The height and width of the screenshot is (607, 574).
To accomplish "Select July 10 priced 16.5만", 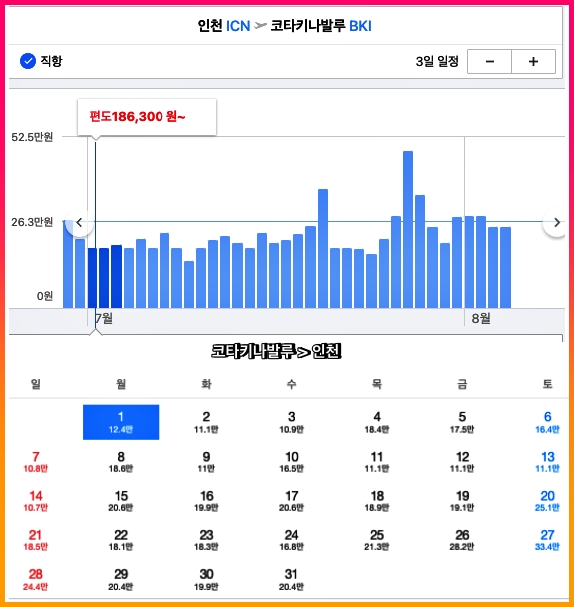I will click(291, 461).
